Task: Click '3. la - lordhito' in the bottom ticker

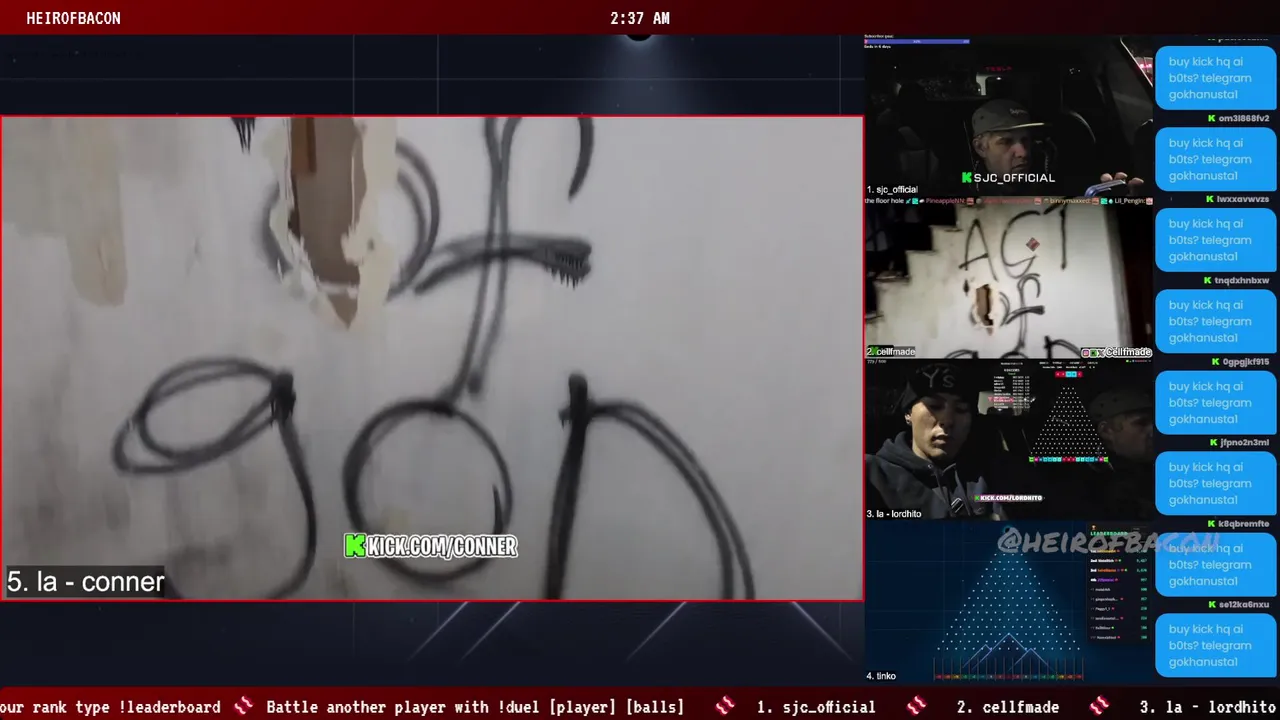Action: point(1208,707)
